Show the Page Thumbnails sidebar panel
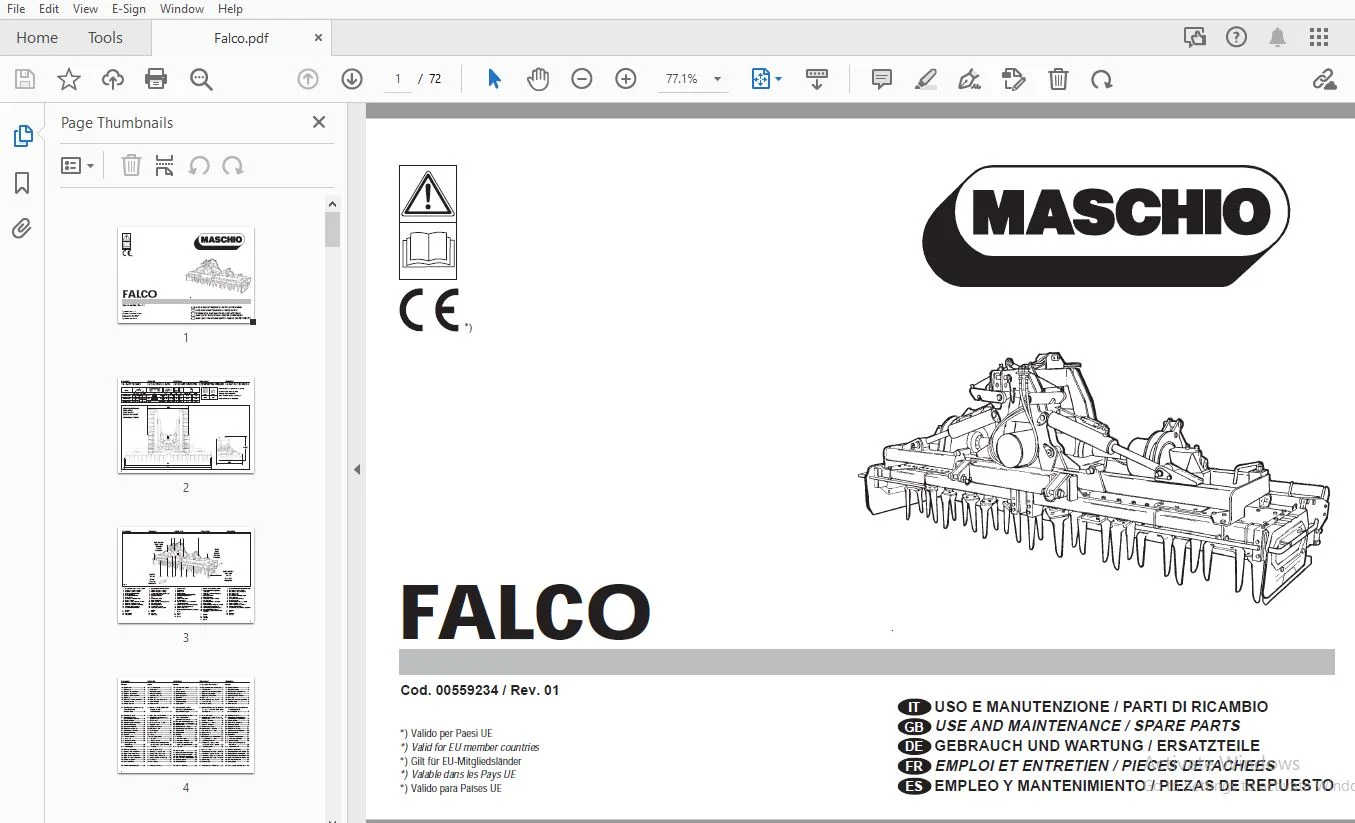The width and height of the screenshot is (1355, 823). [22, 136]
